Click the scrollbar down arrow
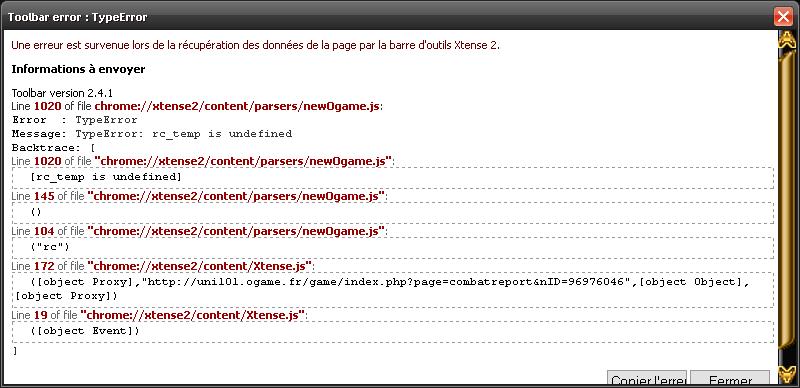Image resolution: width=800 pixels, height=388 pixels. pyautogui.click(x=786, y=374)
